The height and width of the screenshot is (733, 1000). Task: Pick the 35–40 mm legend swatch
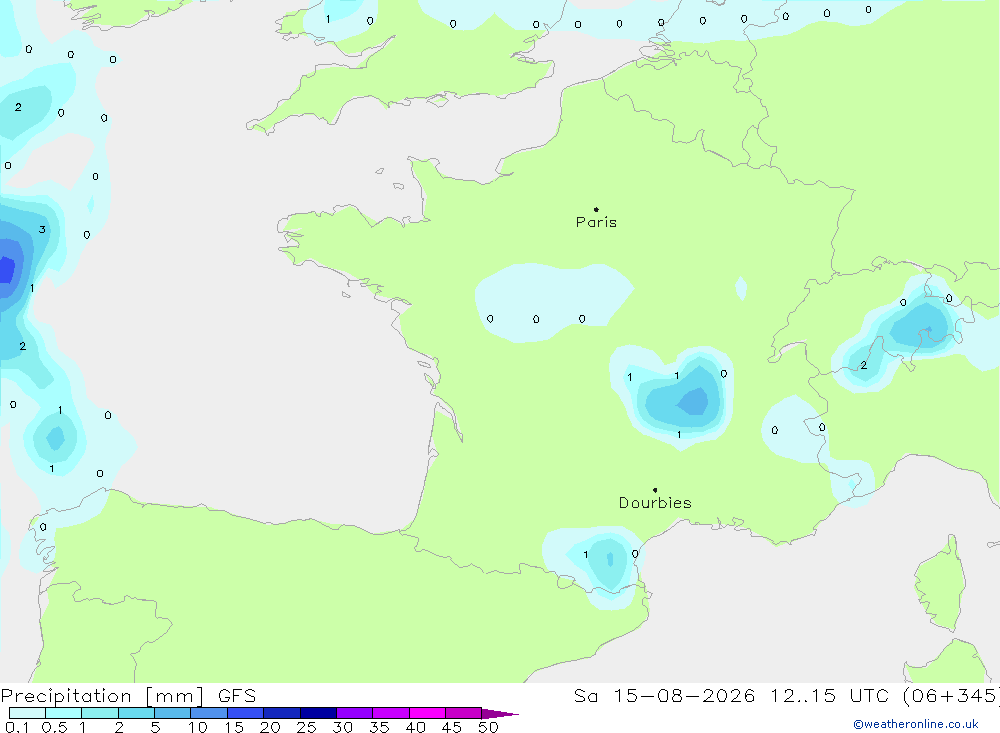391,713
